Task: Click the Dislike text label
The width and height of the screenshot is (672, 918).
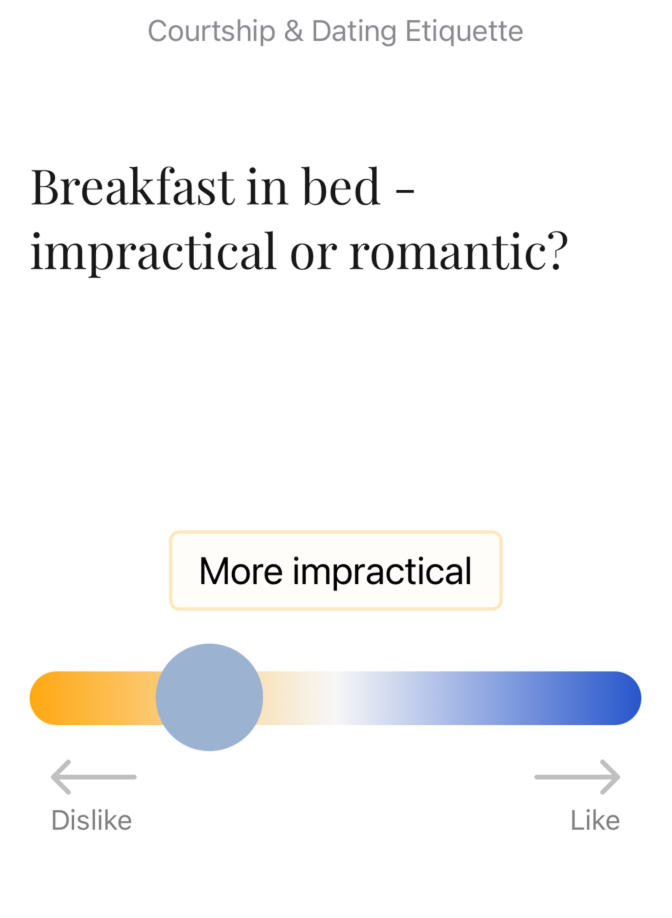Action: click(x=91, y=820)
